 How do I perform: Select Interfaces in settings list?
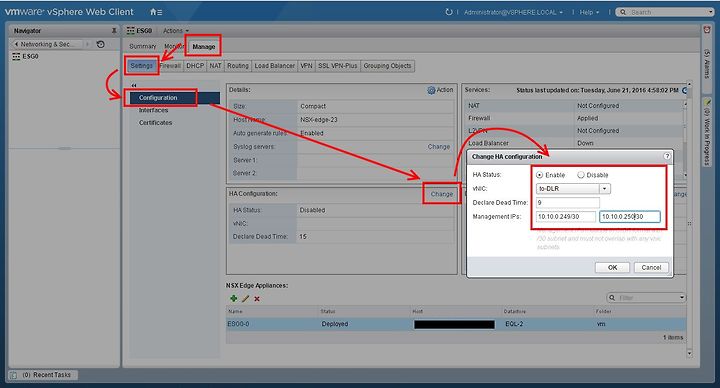[153, 110]
